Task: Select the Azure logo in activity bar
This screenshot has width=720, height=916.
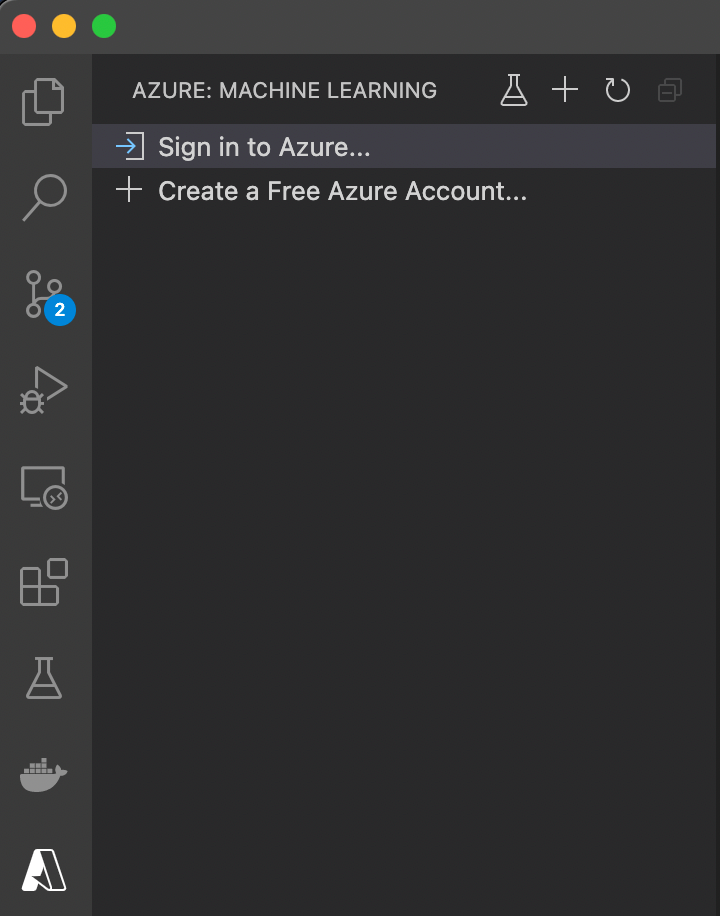Action: pyautogui.click(x=44, y=870)
